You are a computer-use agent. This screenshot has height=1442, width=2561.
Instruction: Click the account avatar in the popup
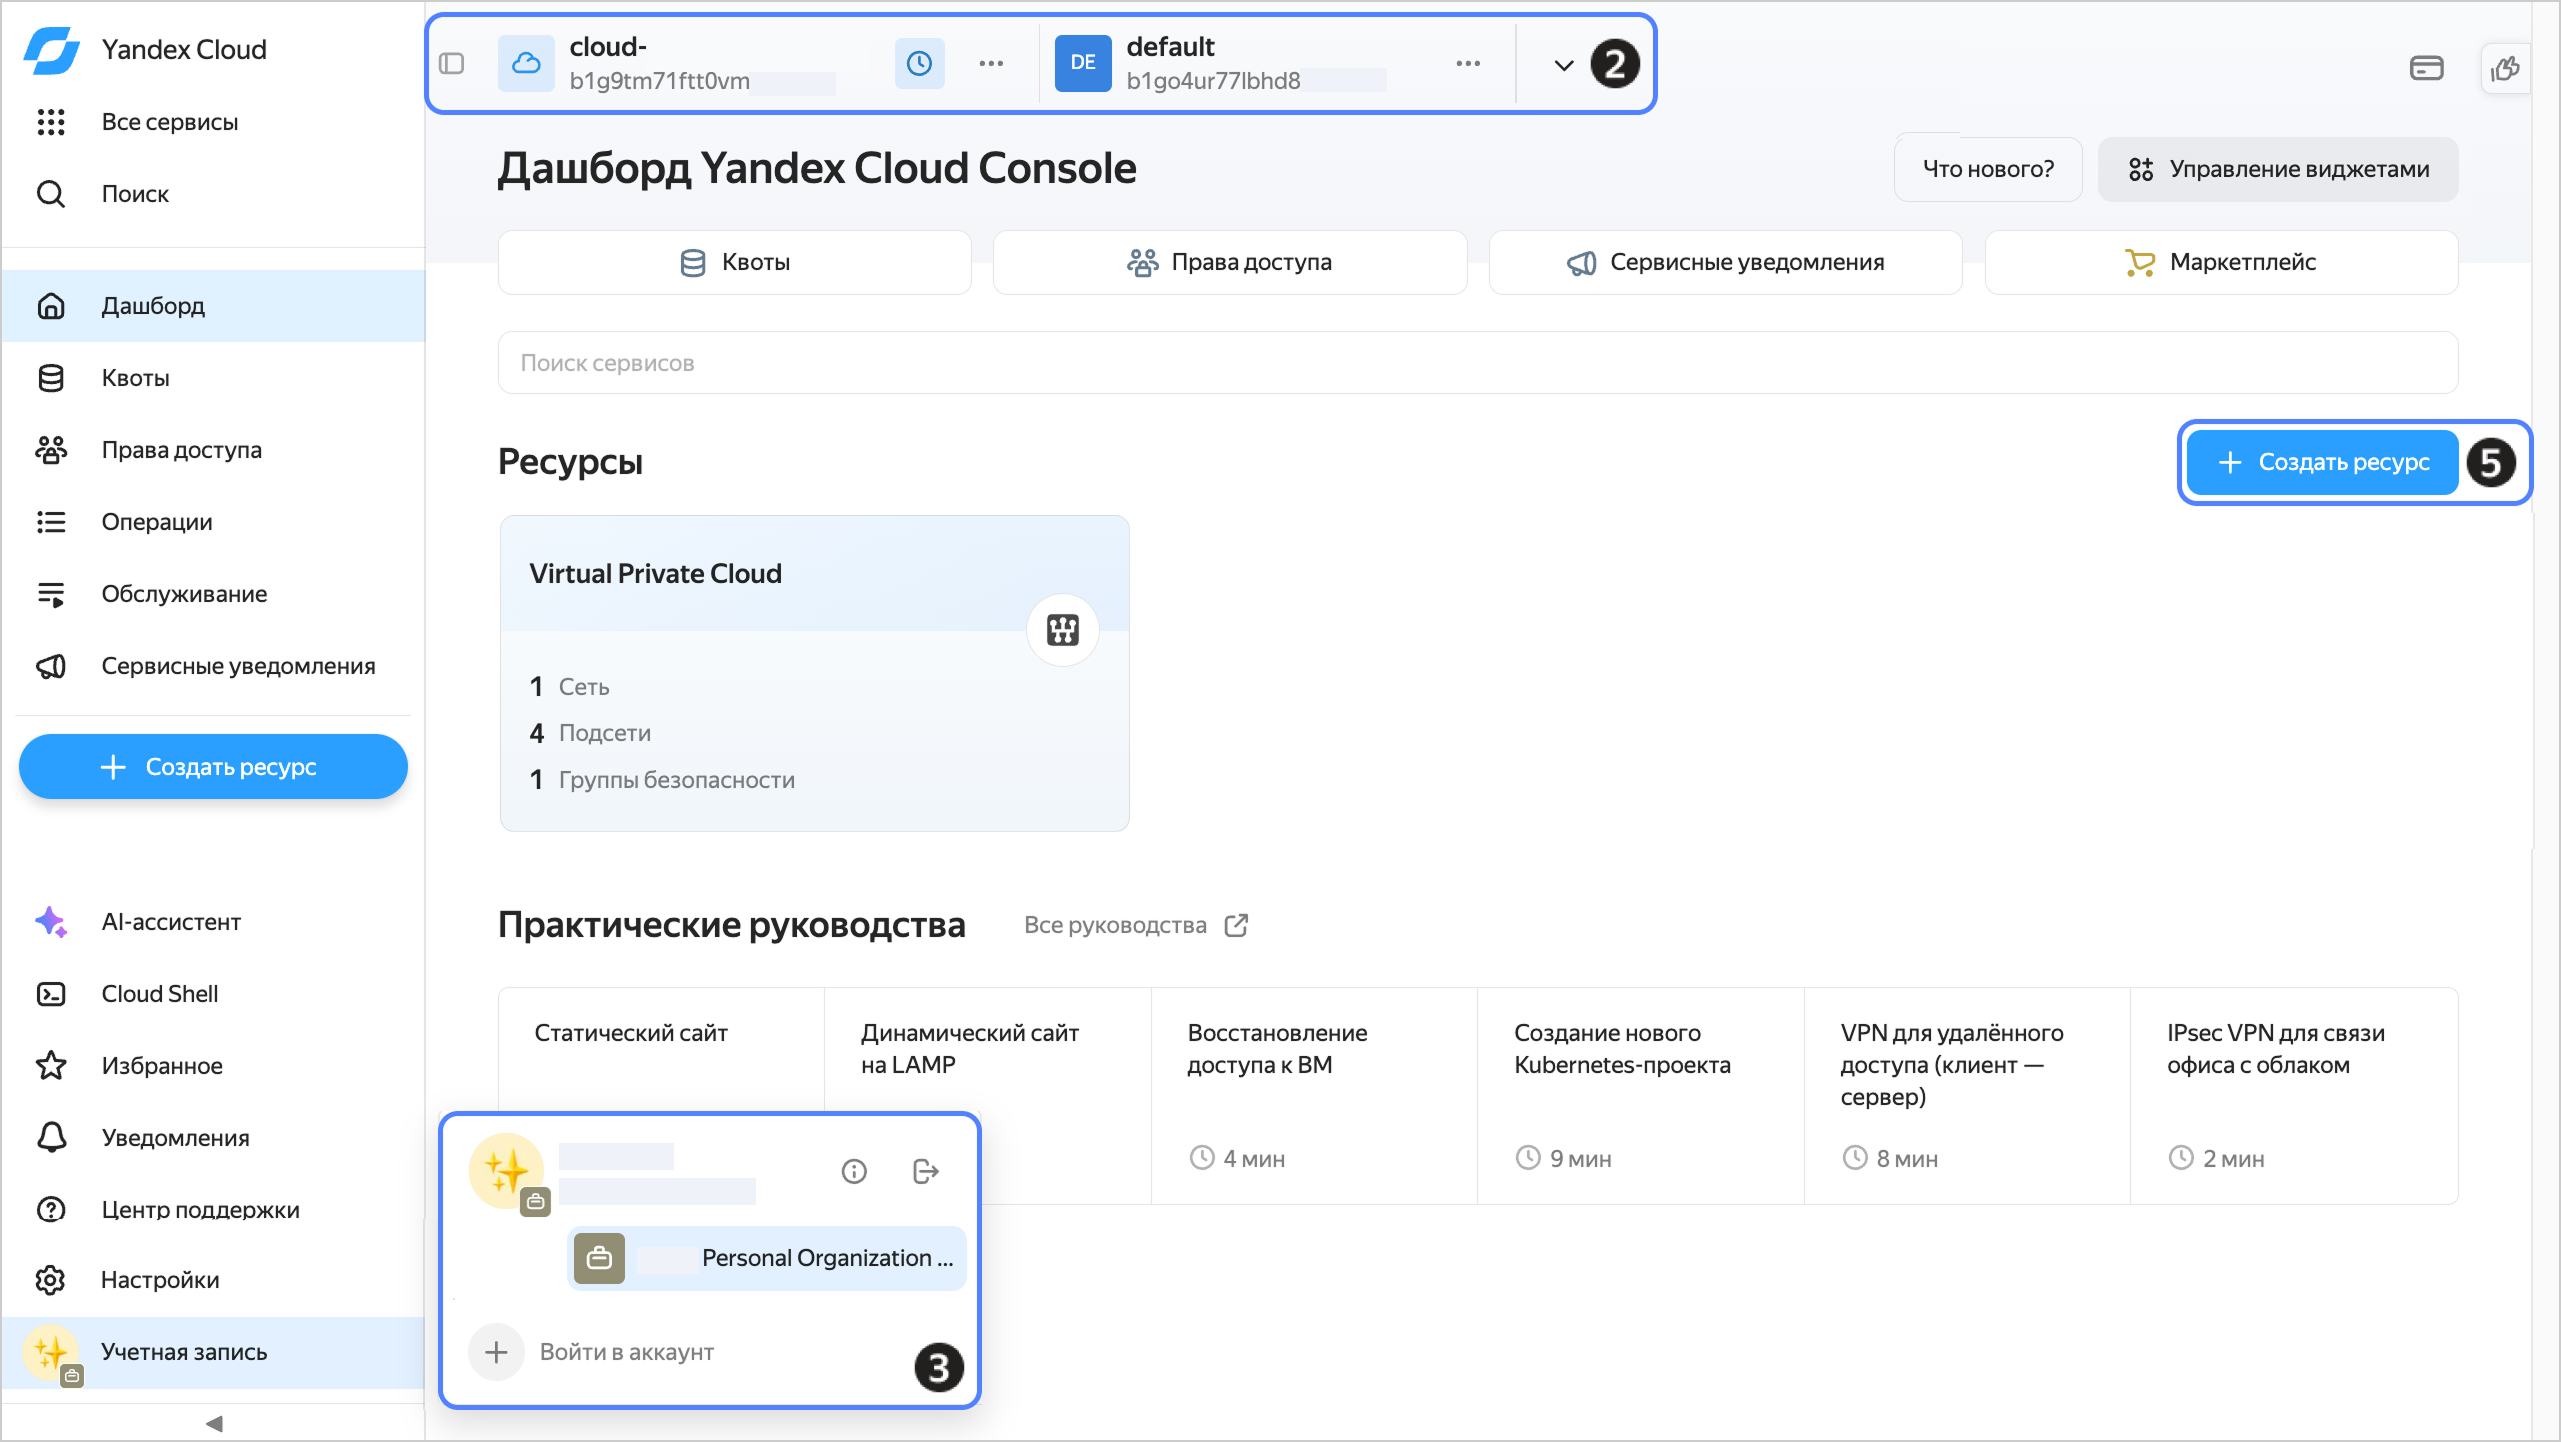point(507,1171)
